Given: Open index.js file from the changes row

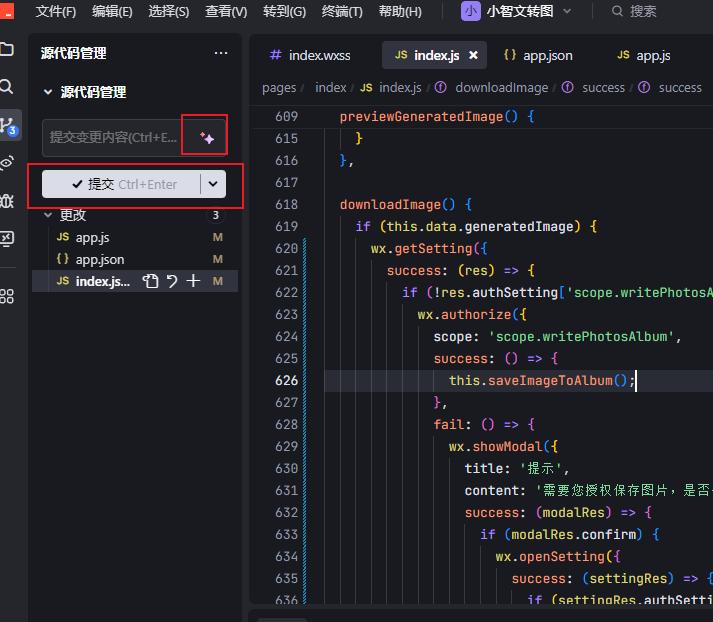Looking at the screenshot, I should click(x=102, y=282).
